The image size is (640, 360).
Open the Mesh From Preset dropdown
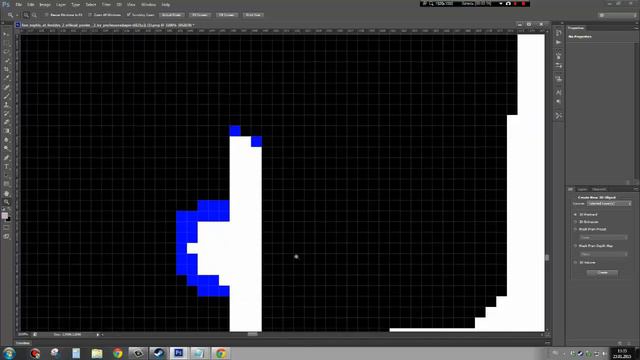(x=603, y=238)
